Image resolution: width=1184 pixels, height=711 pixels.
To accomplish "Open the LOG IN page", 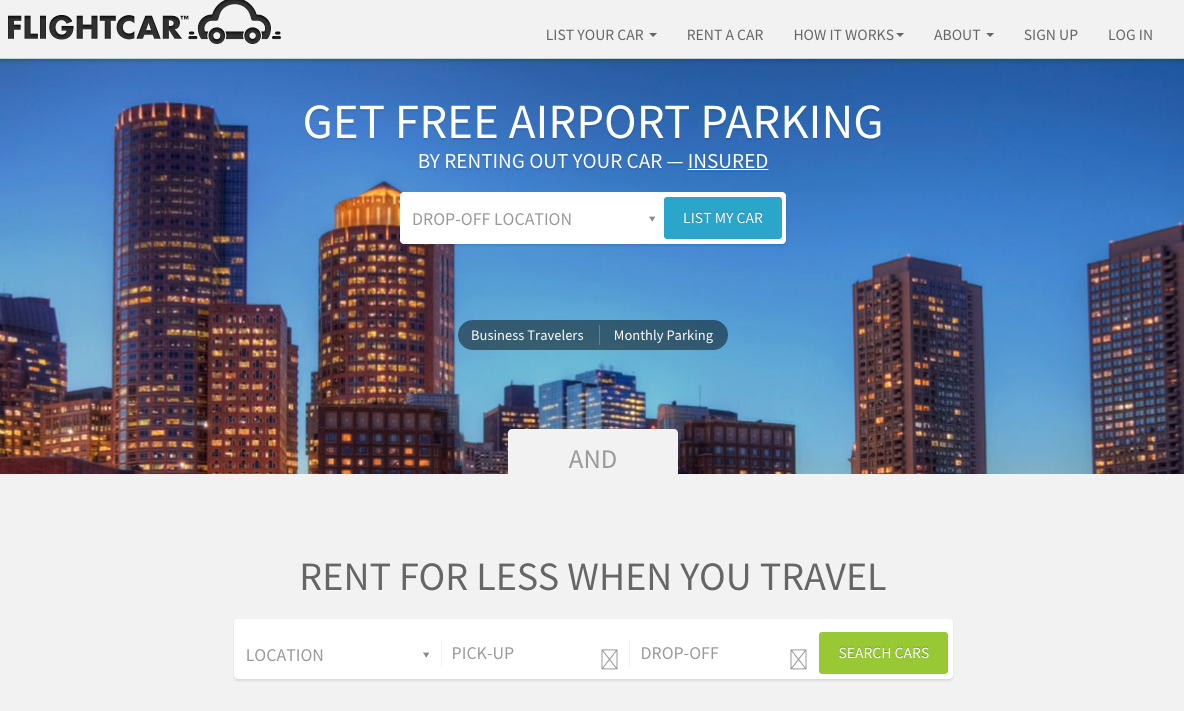I will pyautogui.click(x=1130, y=35).
